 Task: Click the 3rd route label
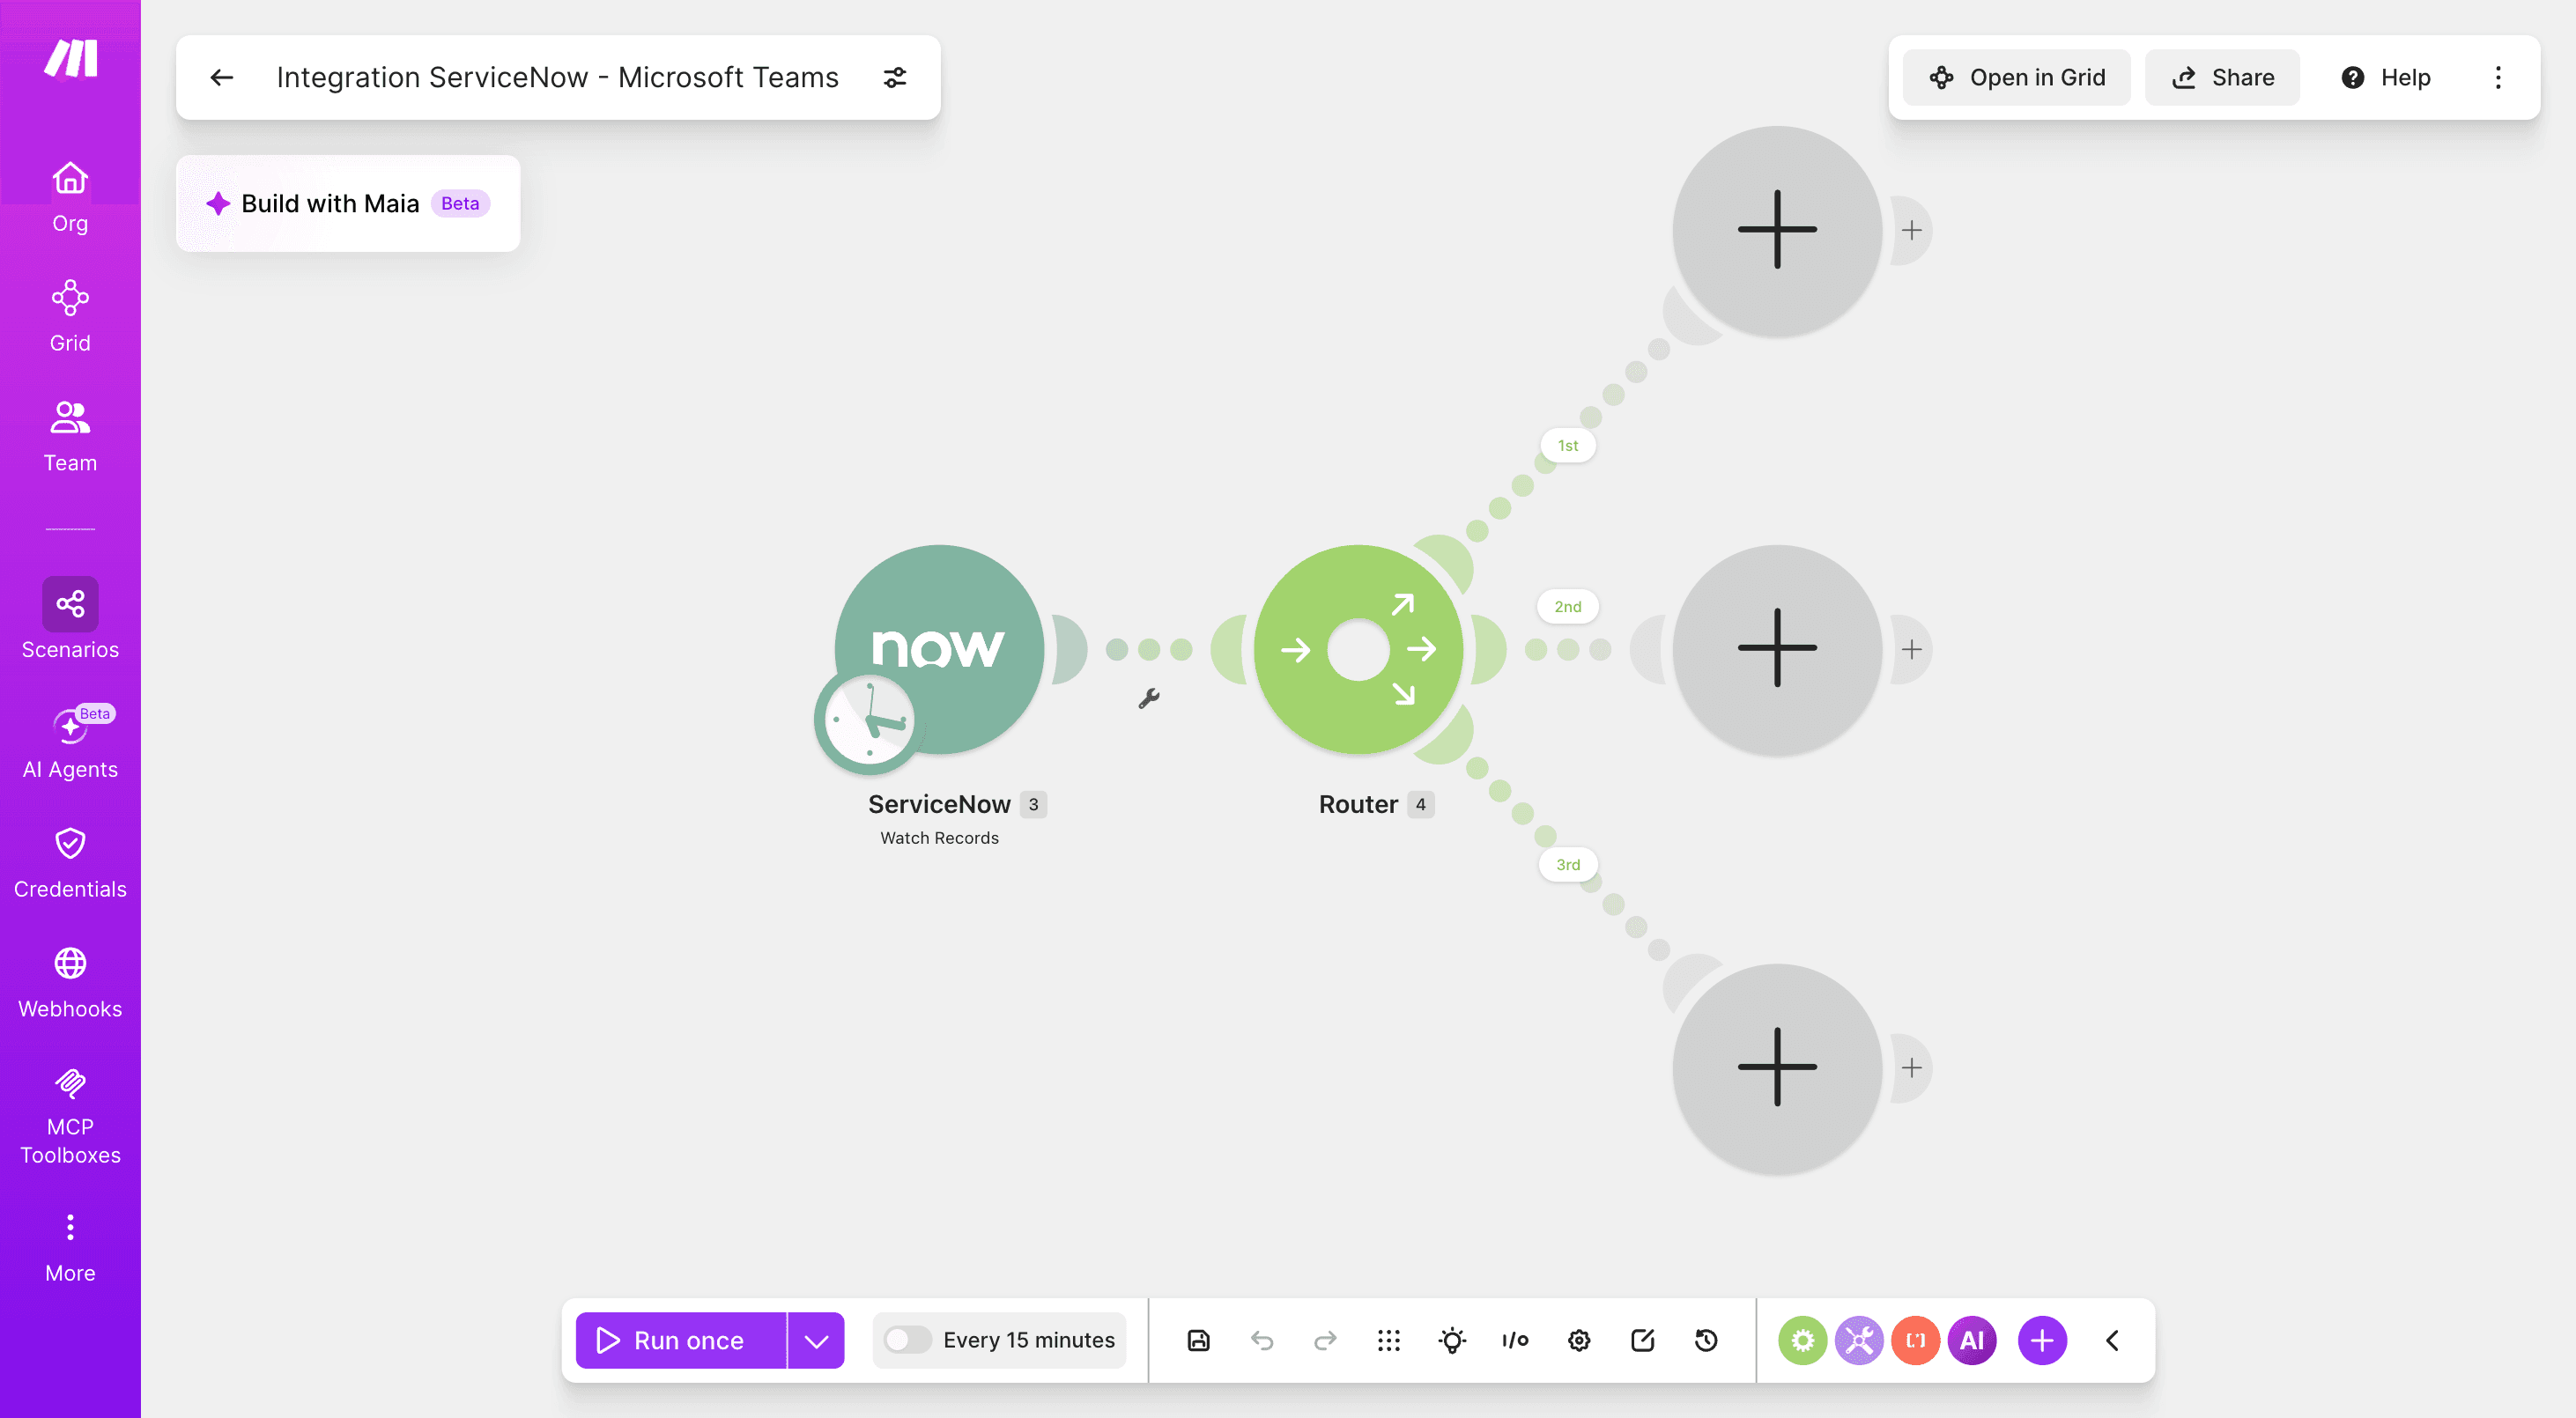pos(1567,864)
